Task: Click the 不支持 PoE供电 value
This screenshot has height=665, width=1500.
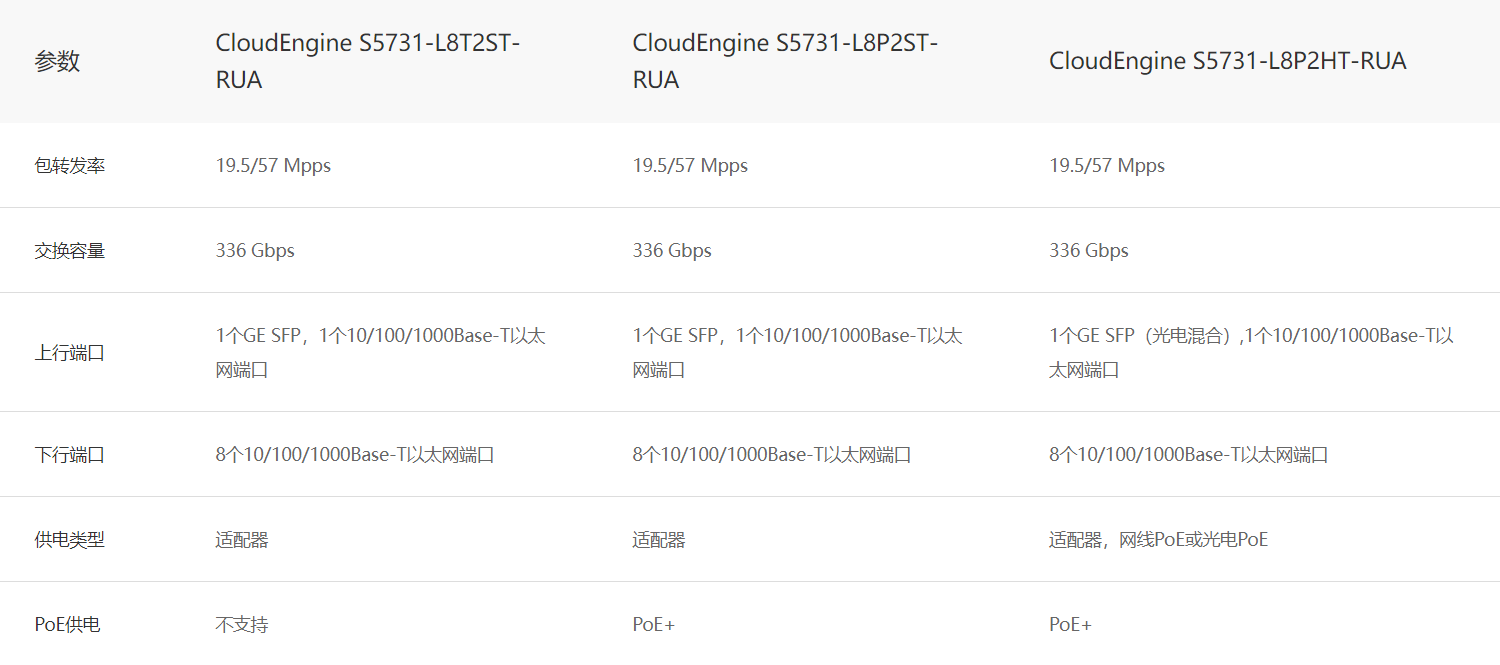Action: (242, 625)
